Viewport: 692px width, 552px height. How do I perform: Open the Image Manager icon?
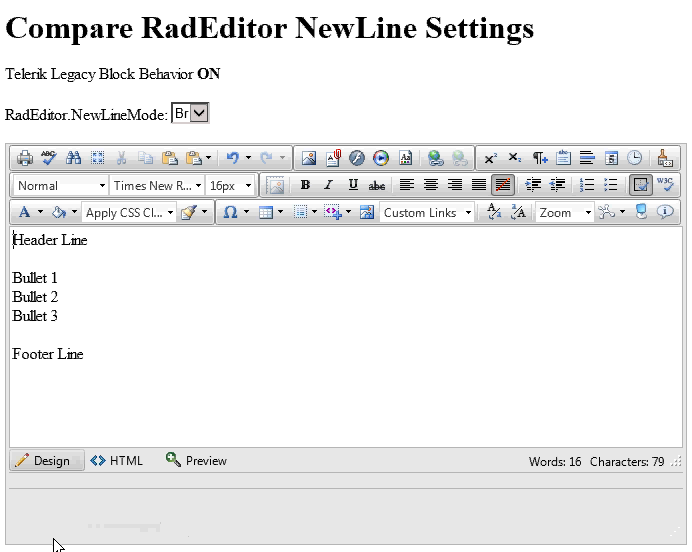(309, 158)
